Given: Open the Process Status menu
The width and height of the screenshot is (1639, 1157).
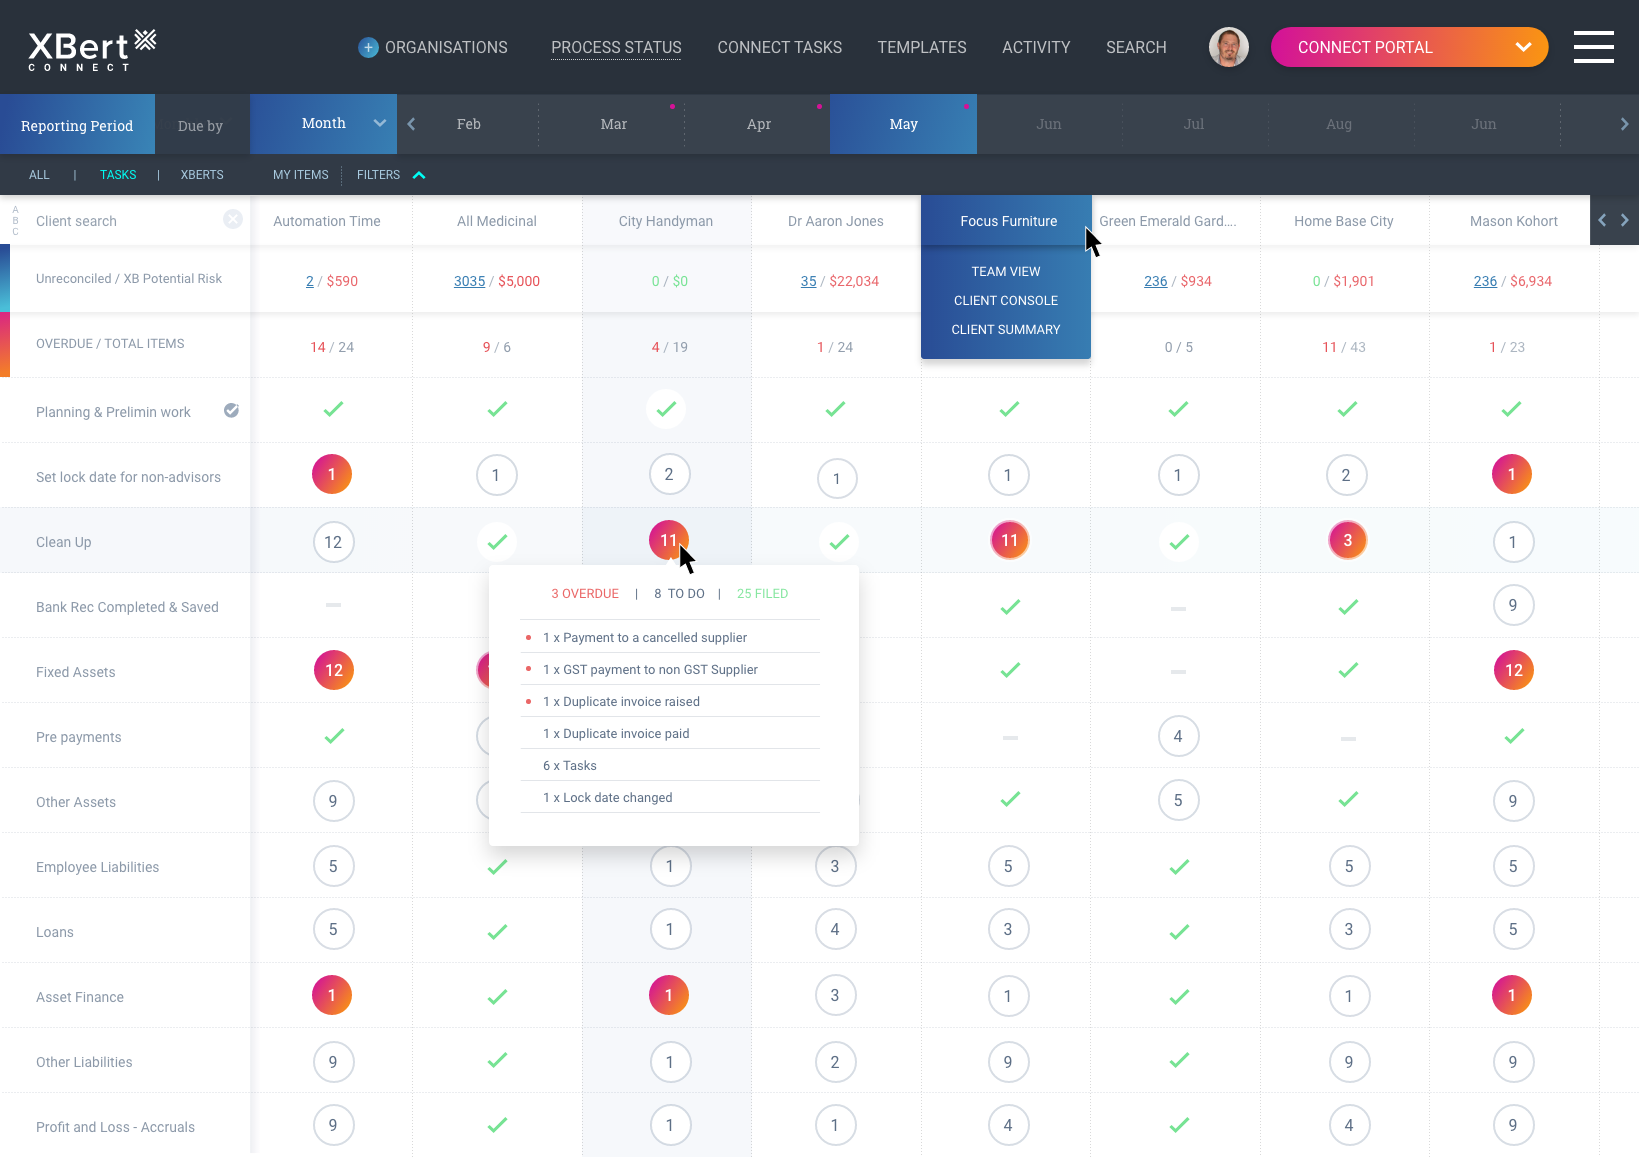Looking at the screenshot, I should [616, 47].
